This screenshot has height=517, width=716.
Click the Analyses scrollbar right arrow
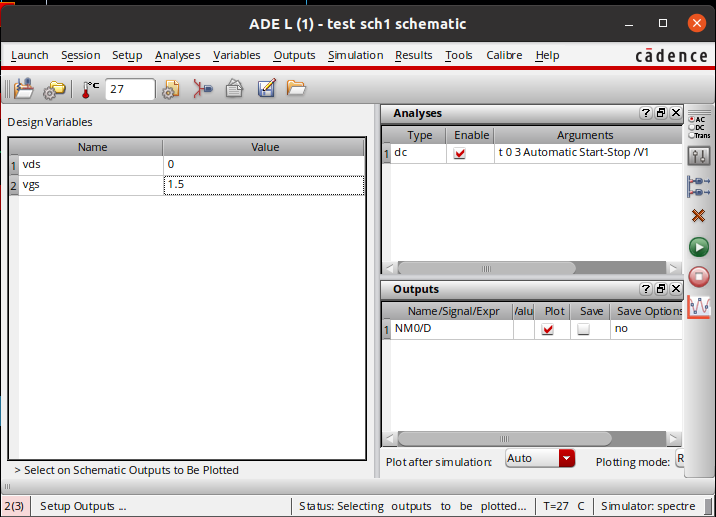pos(673,268)
